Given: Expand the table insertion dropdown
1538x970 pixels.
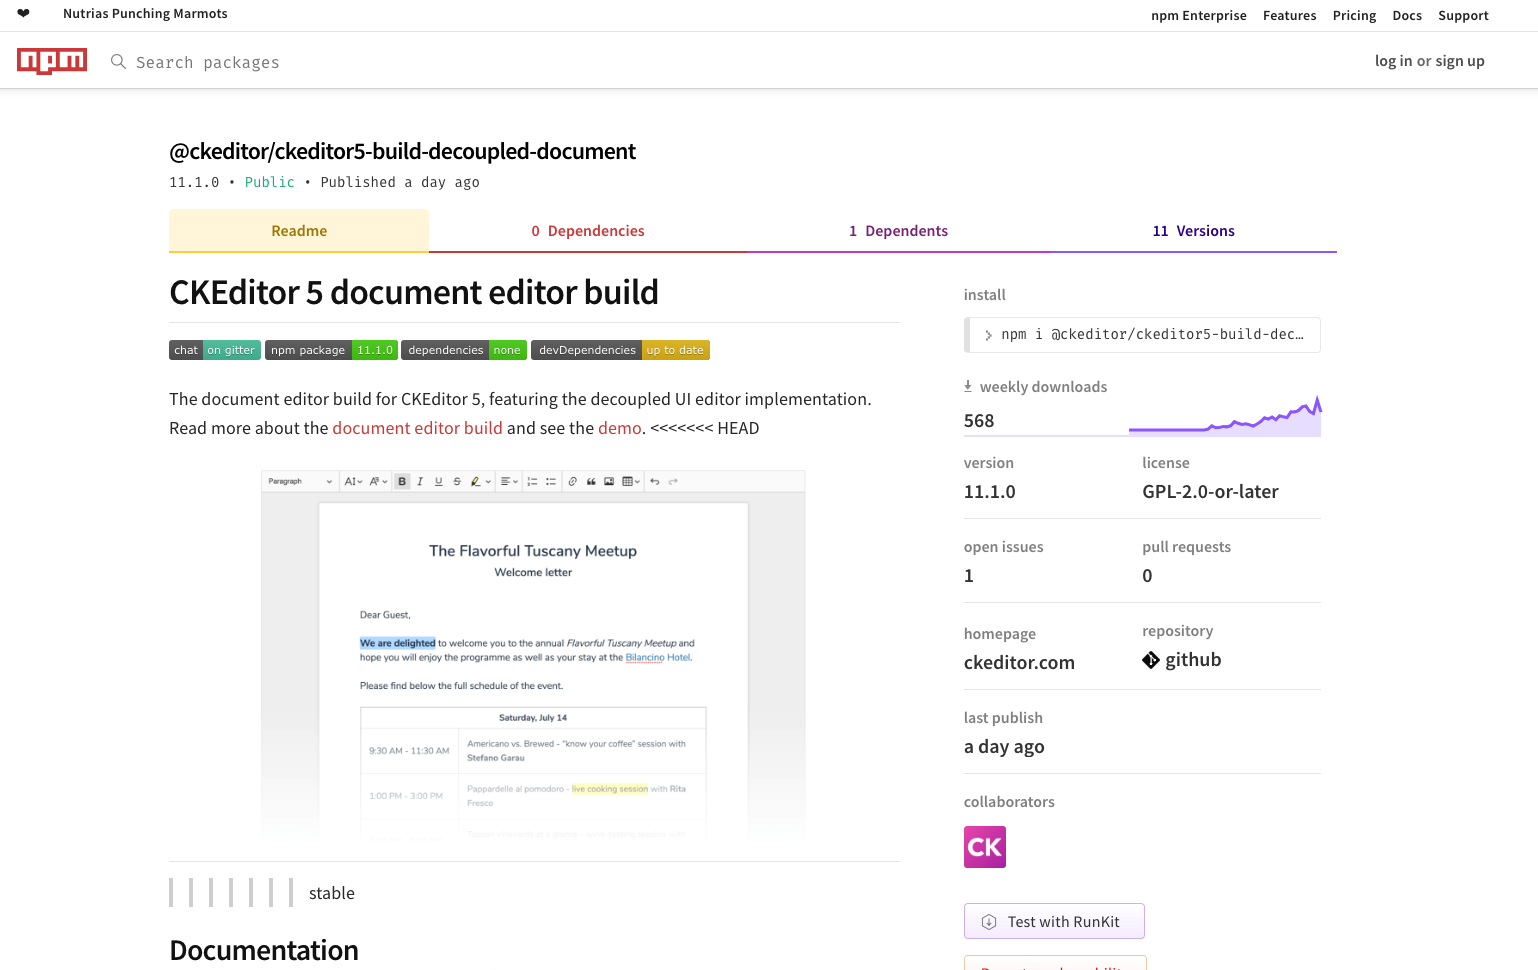Looking at the screenshot, I should pos(638,481).
